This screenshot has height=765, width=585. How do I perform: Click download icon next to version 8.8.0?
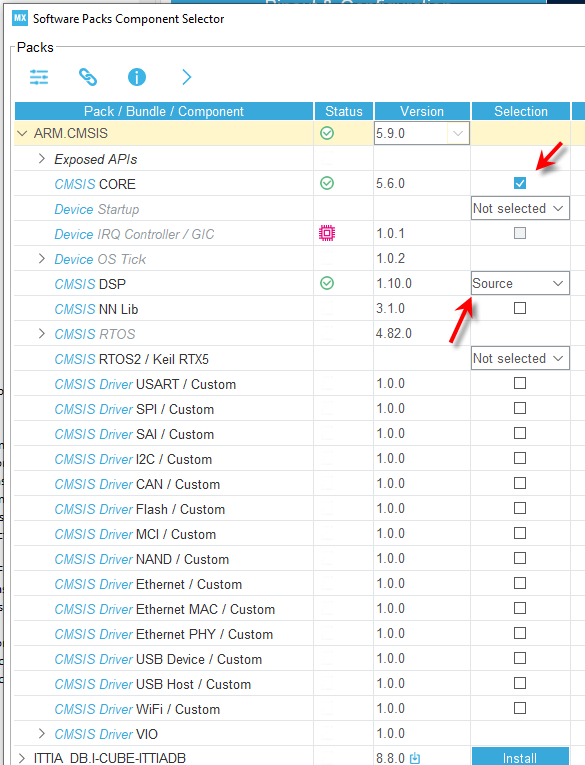(x=415, y=758)
